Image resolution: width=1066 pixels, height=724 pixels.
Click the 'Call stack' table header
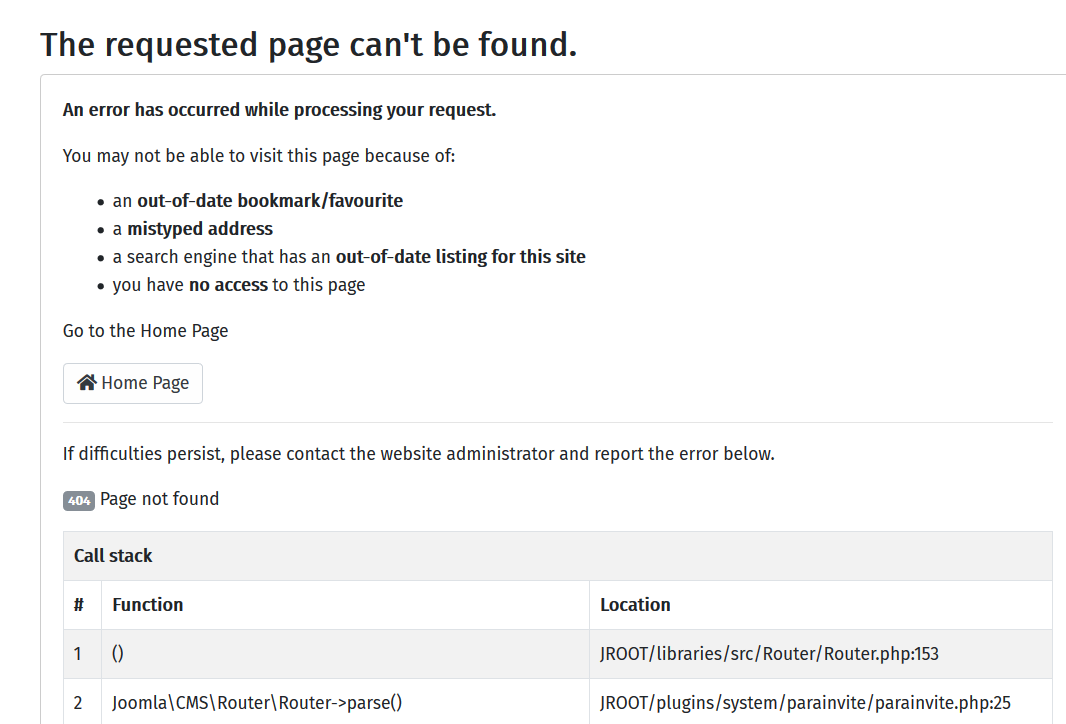coord(557,556)
